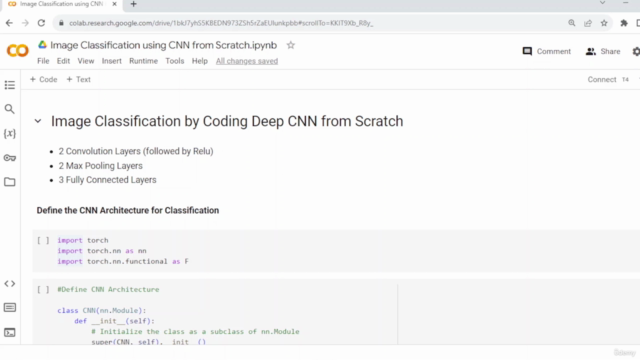This screenshot has width=640, height=360.
Task: Click browser zoom magnifier icon in address bar
Action: coord(571,23)
